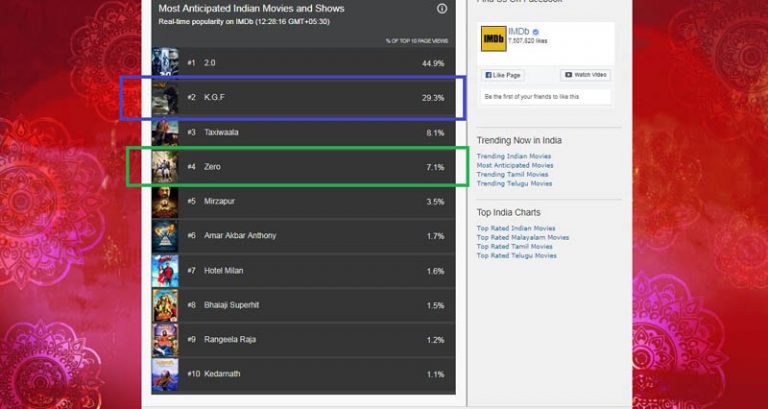Go to Trending Tamil Movies
The width and height of the screenshot is (768, 409).
click(x=512, y=174)
